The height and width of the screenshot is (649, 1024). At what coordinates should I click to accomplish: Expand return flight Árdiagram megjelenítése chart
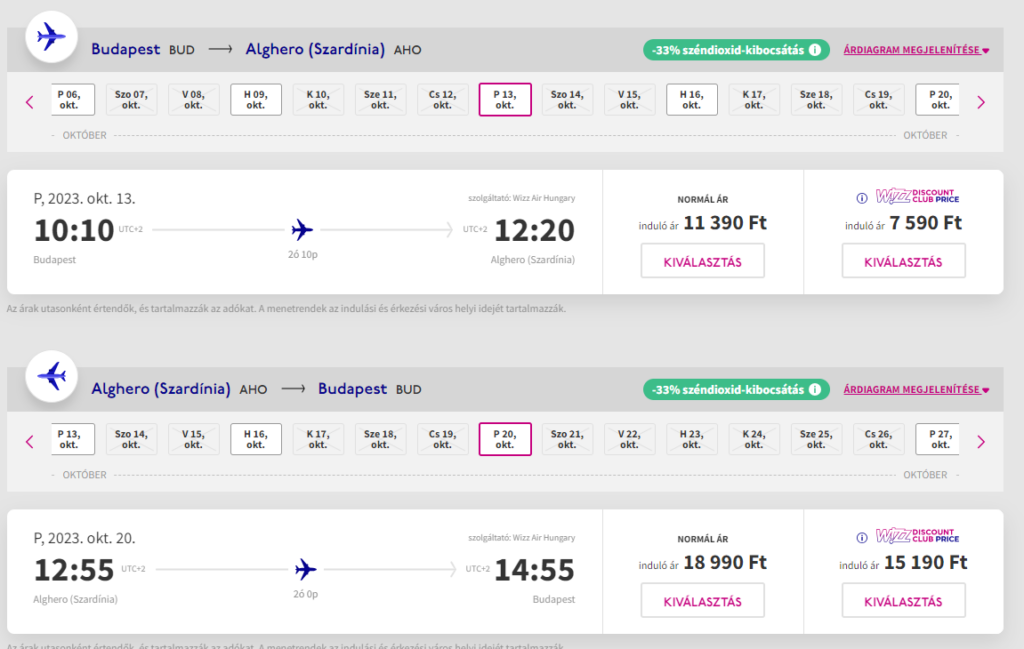coord(915,390)
